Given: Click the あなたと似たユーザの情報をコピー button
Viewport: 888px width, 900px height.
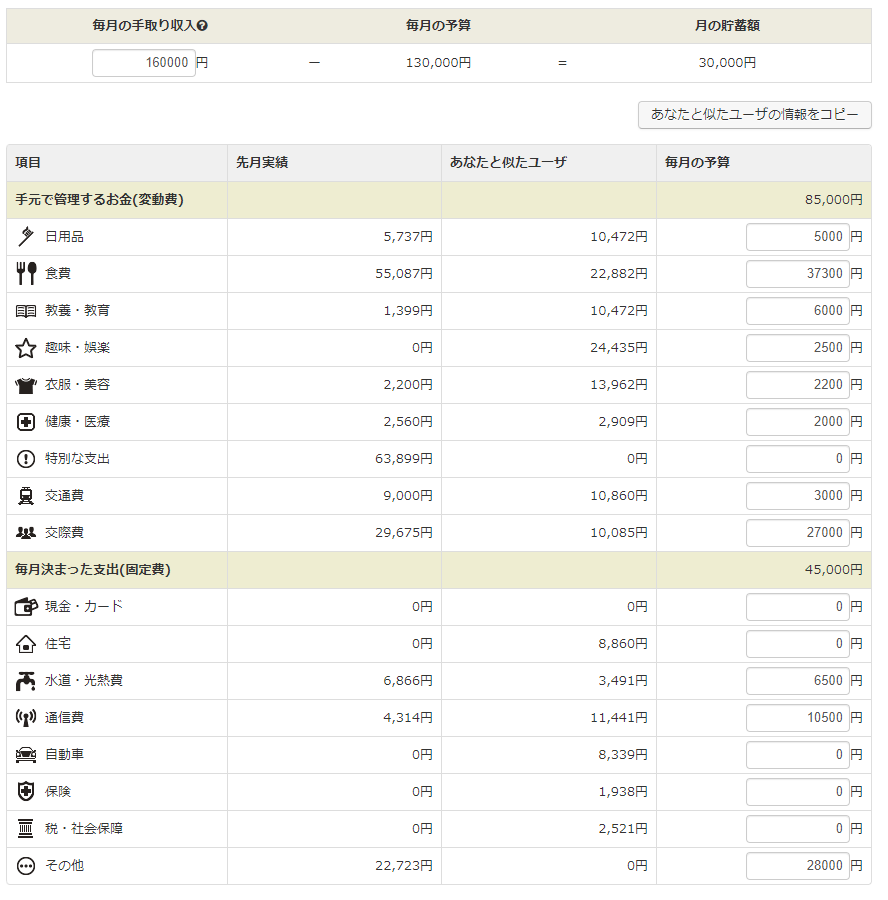Looking at the screenshot, I should (754, 115).
